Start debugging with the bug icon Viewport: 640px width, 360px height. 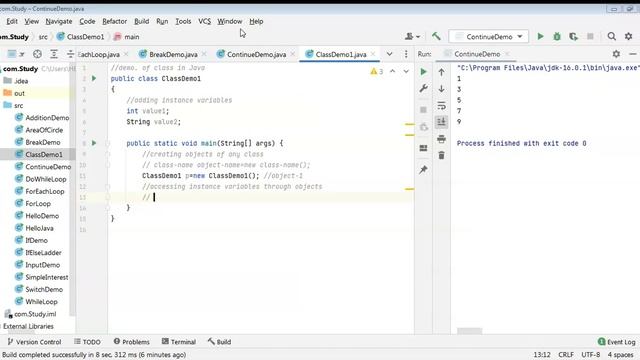[x=557, y=37]
